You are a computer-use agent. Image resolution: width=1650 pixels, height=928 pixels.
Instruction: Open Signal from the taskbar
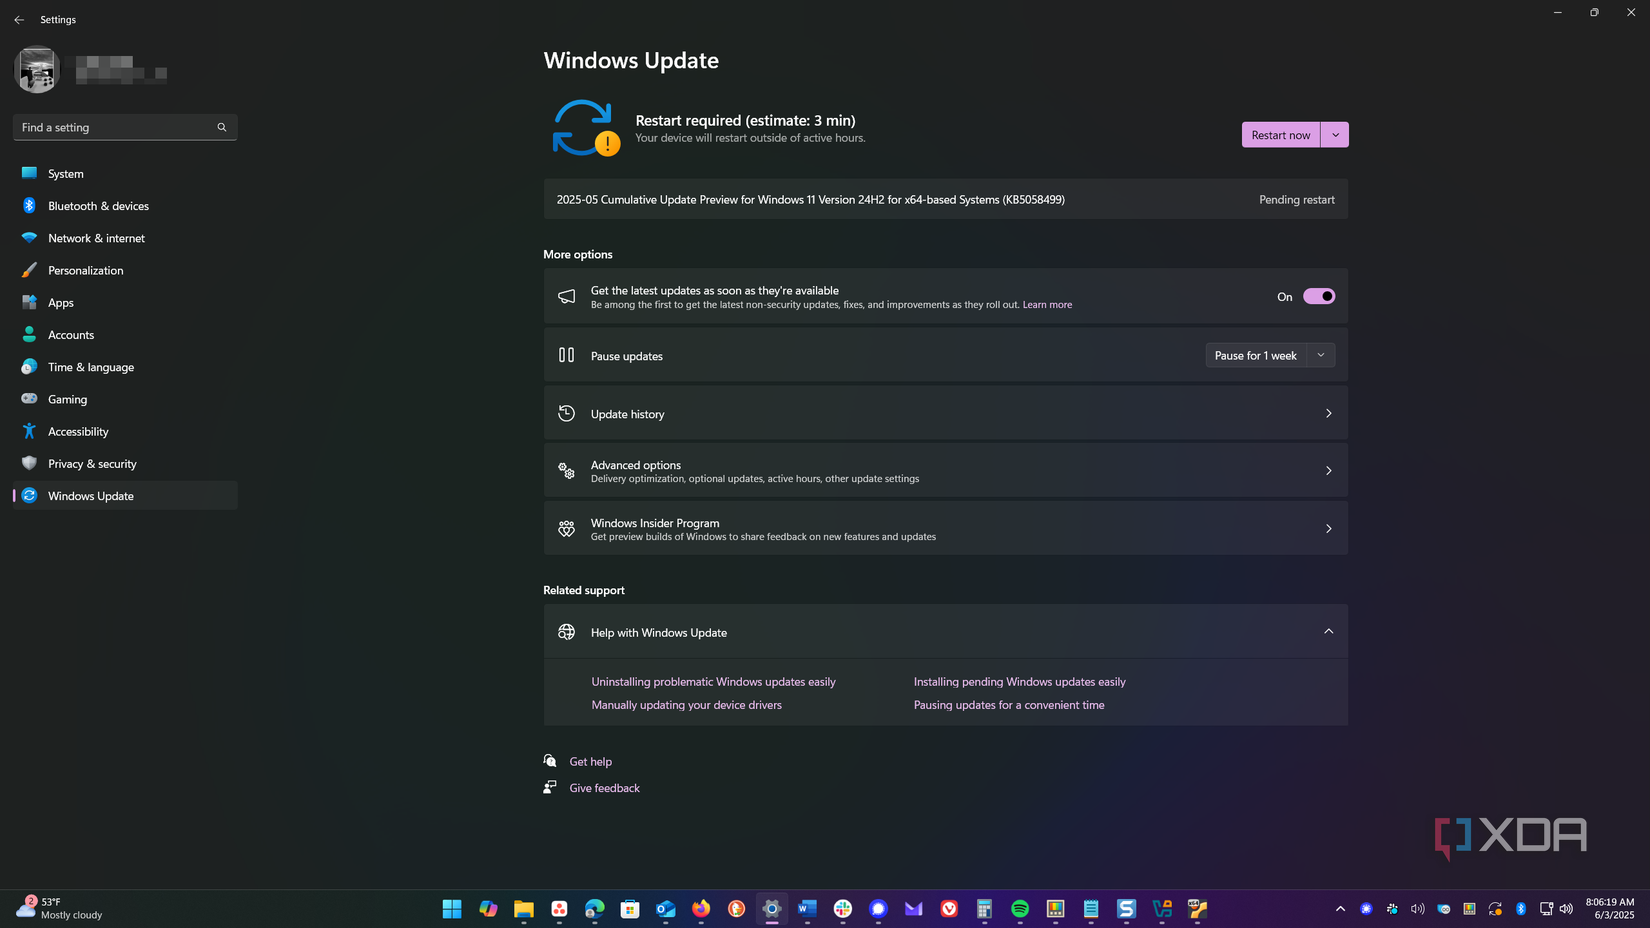879,908
